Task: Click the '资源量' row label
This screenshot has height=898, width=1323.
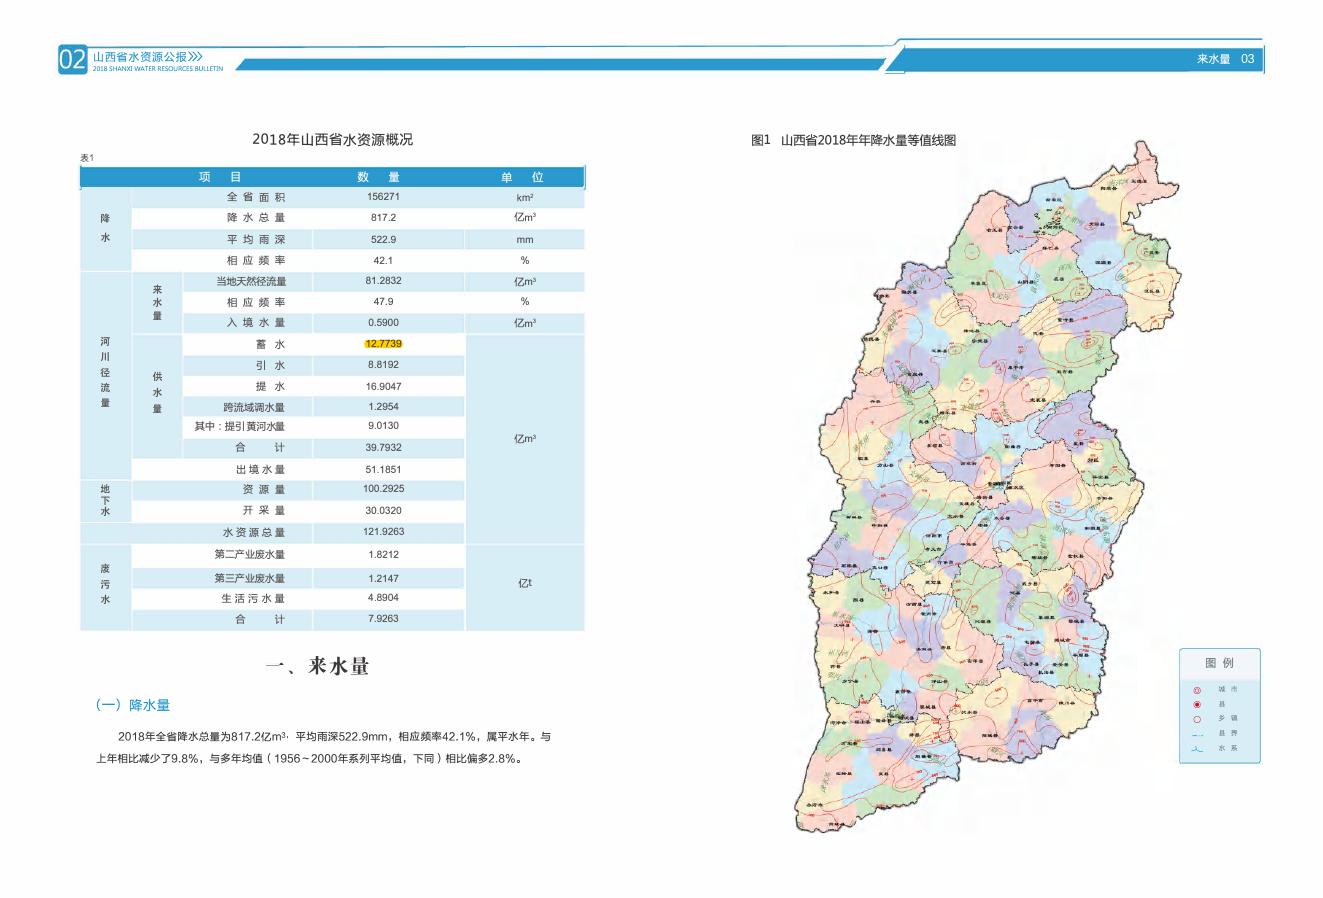Action: click(x=264, y=490)
